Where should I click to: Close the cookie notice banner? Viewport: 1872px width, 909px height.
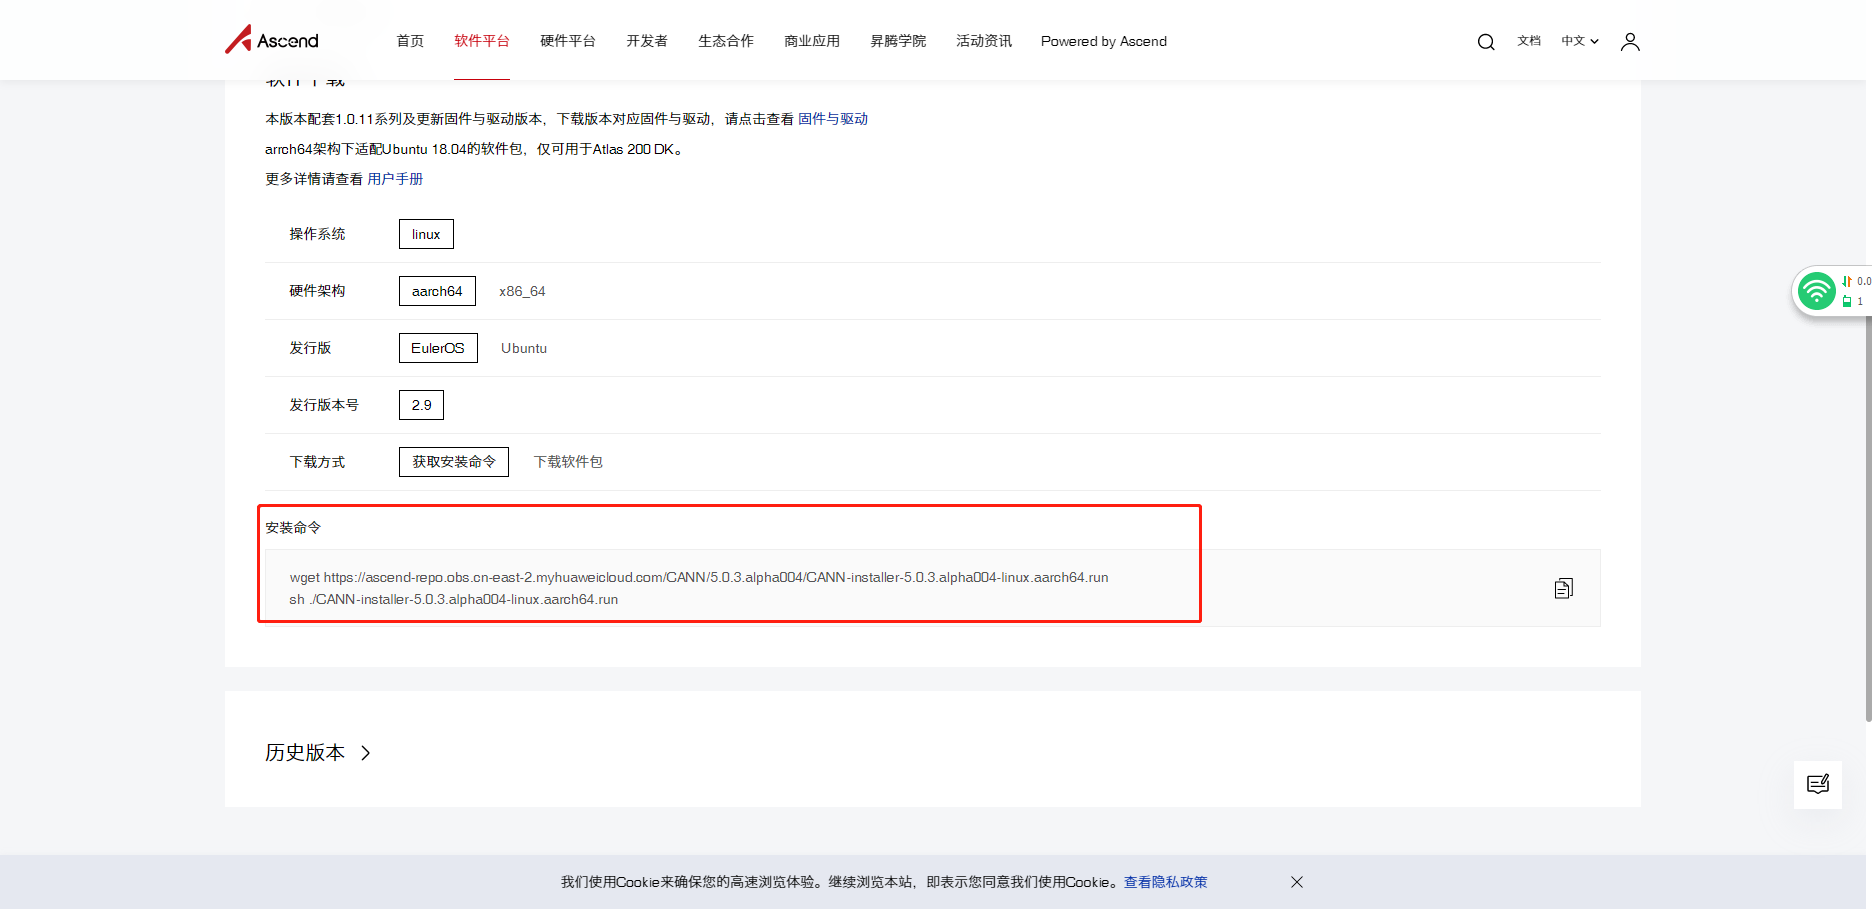click(x=1297, y=882)
